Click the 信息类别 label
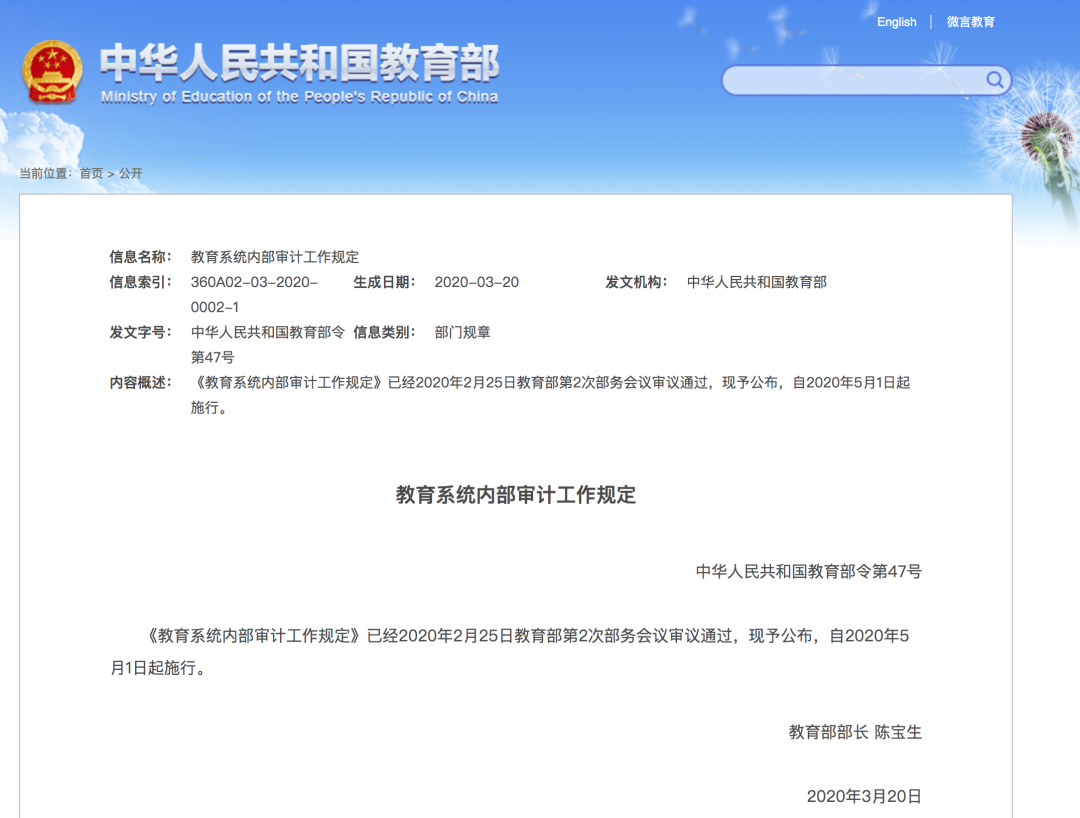Screen dimensions: 1080x818 point(384,333)
